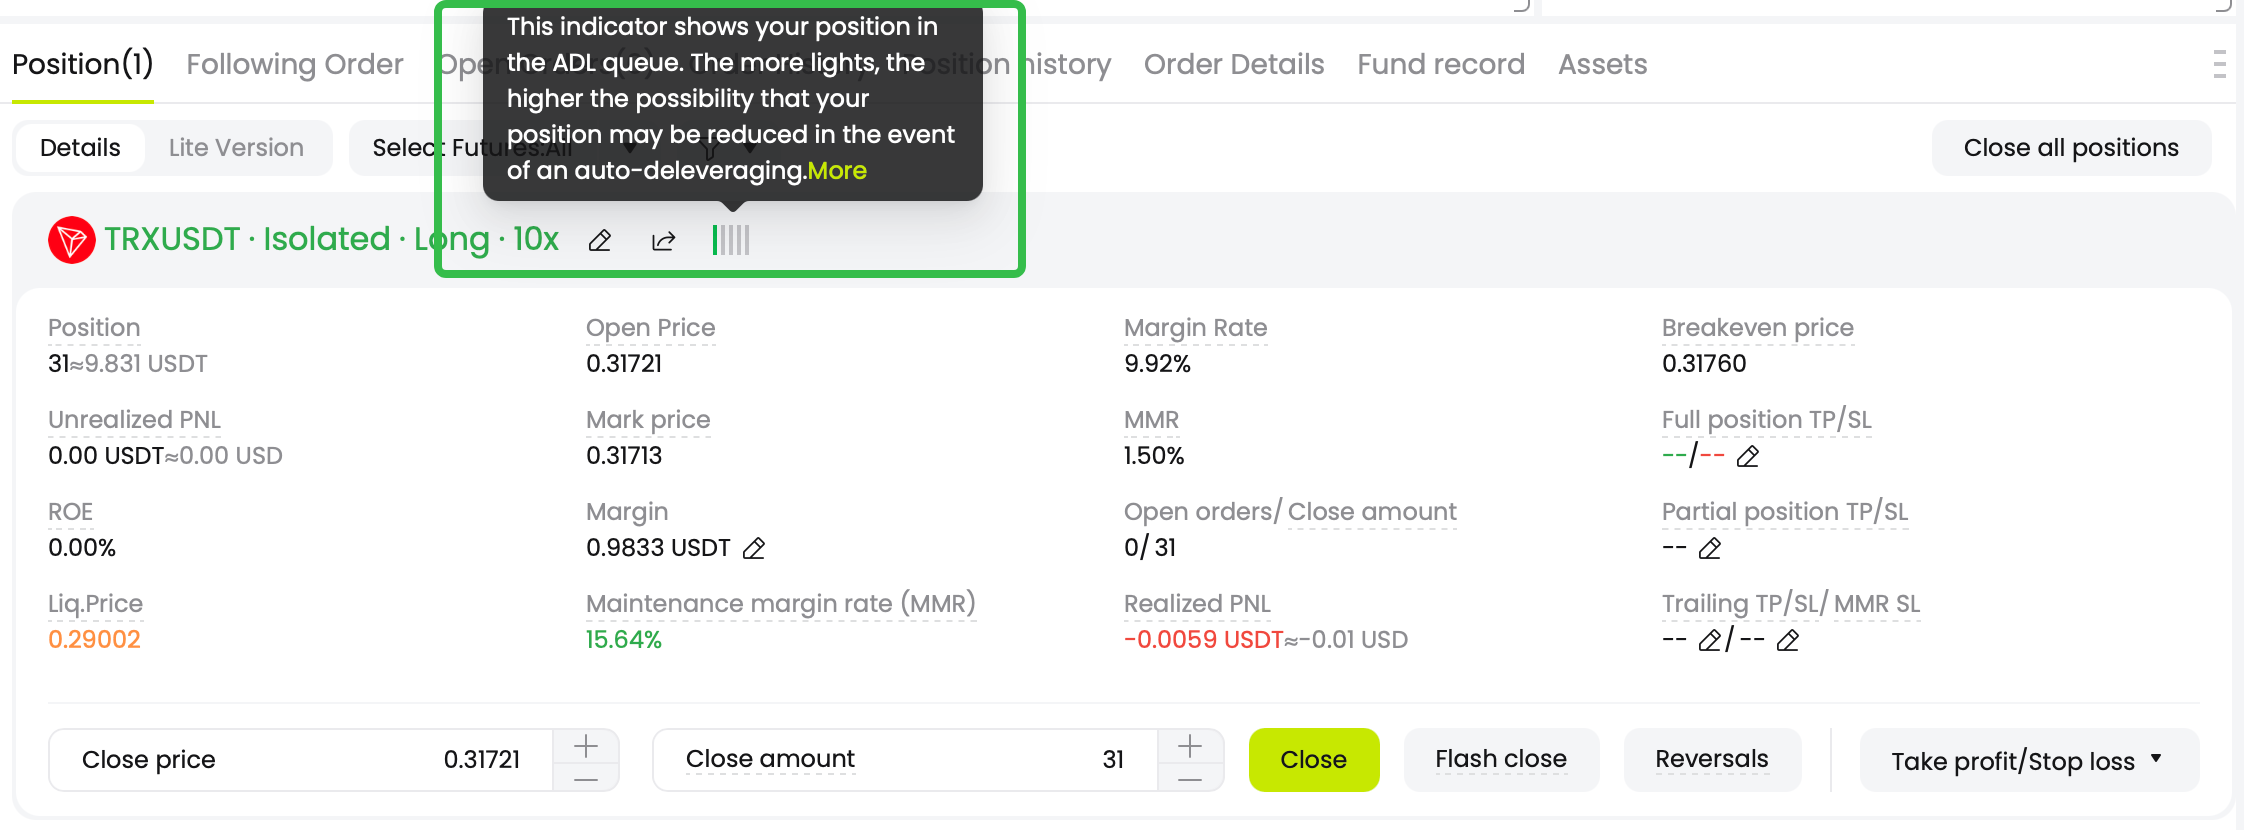Viewport: 2244px width, 830px height.
Task: Click the Flash close button
Action: (1500, 759)
